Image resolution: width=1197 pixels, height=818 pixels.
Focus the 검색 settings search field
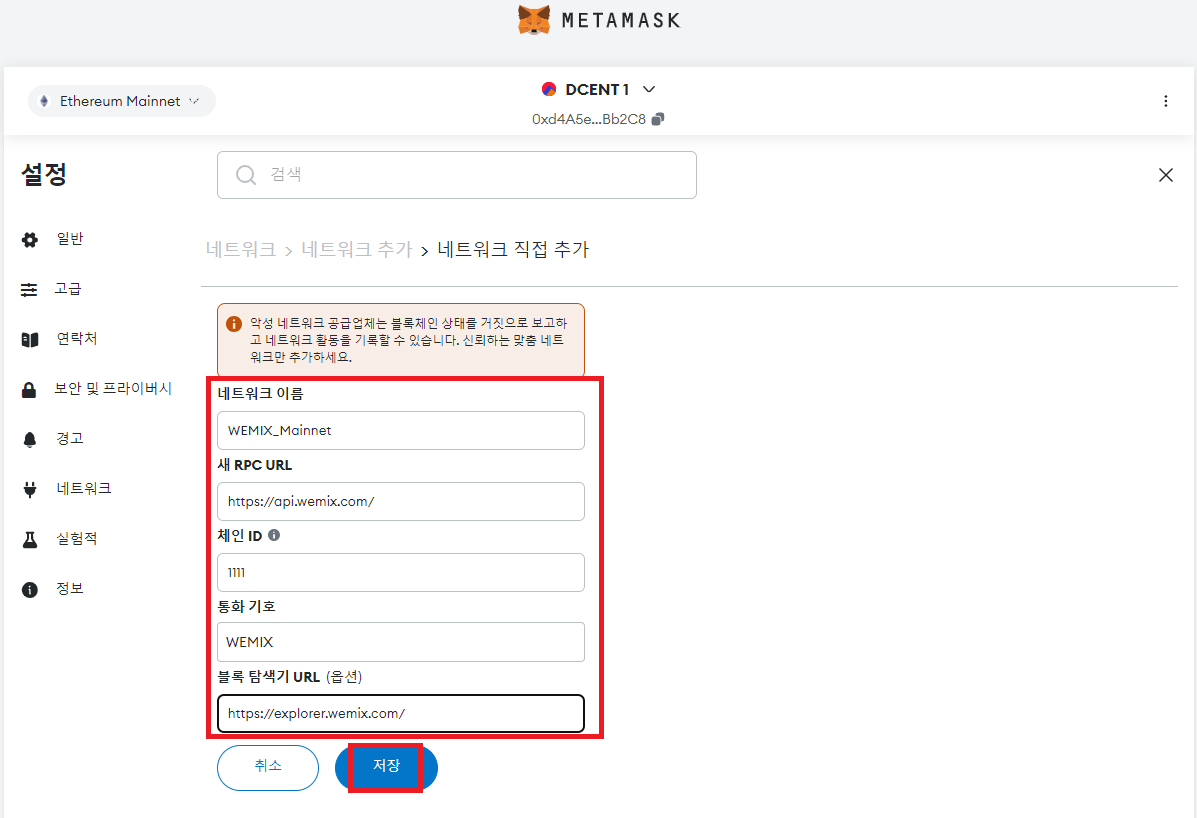[457, 175]
